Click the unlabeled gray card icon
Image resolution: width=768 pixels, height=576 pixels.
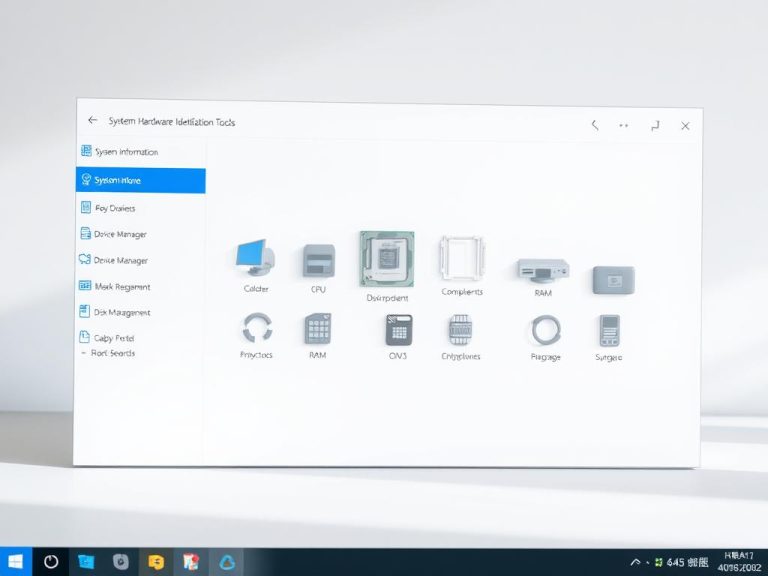tap(613, 280)
